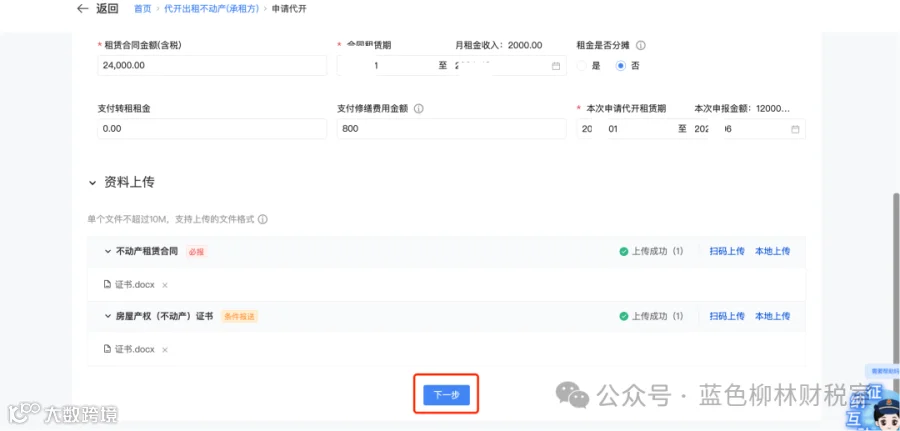
Task: Click green success icon for 房屋产权（不动产）证书
Action: coord(623,316)
